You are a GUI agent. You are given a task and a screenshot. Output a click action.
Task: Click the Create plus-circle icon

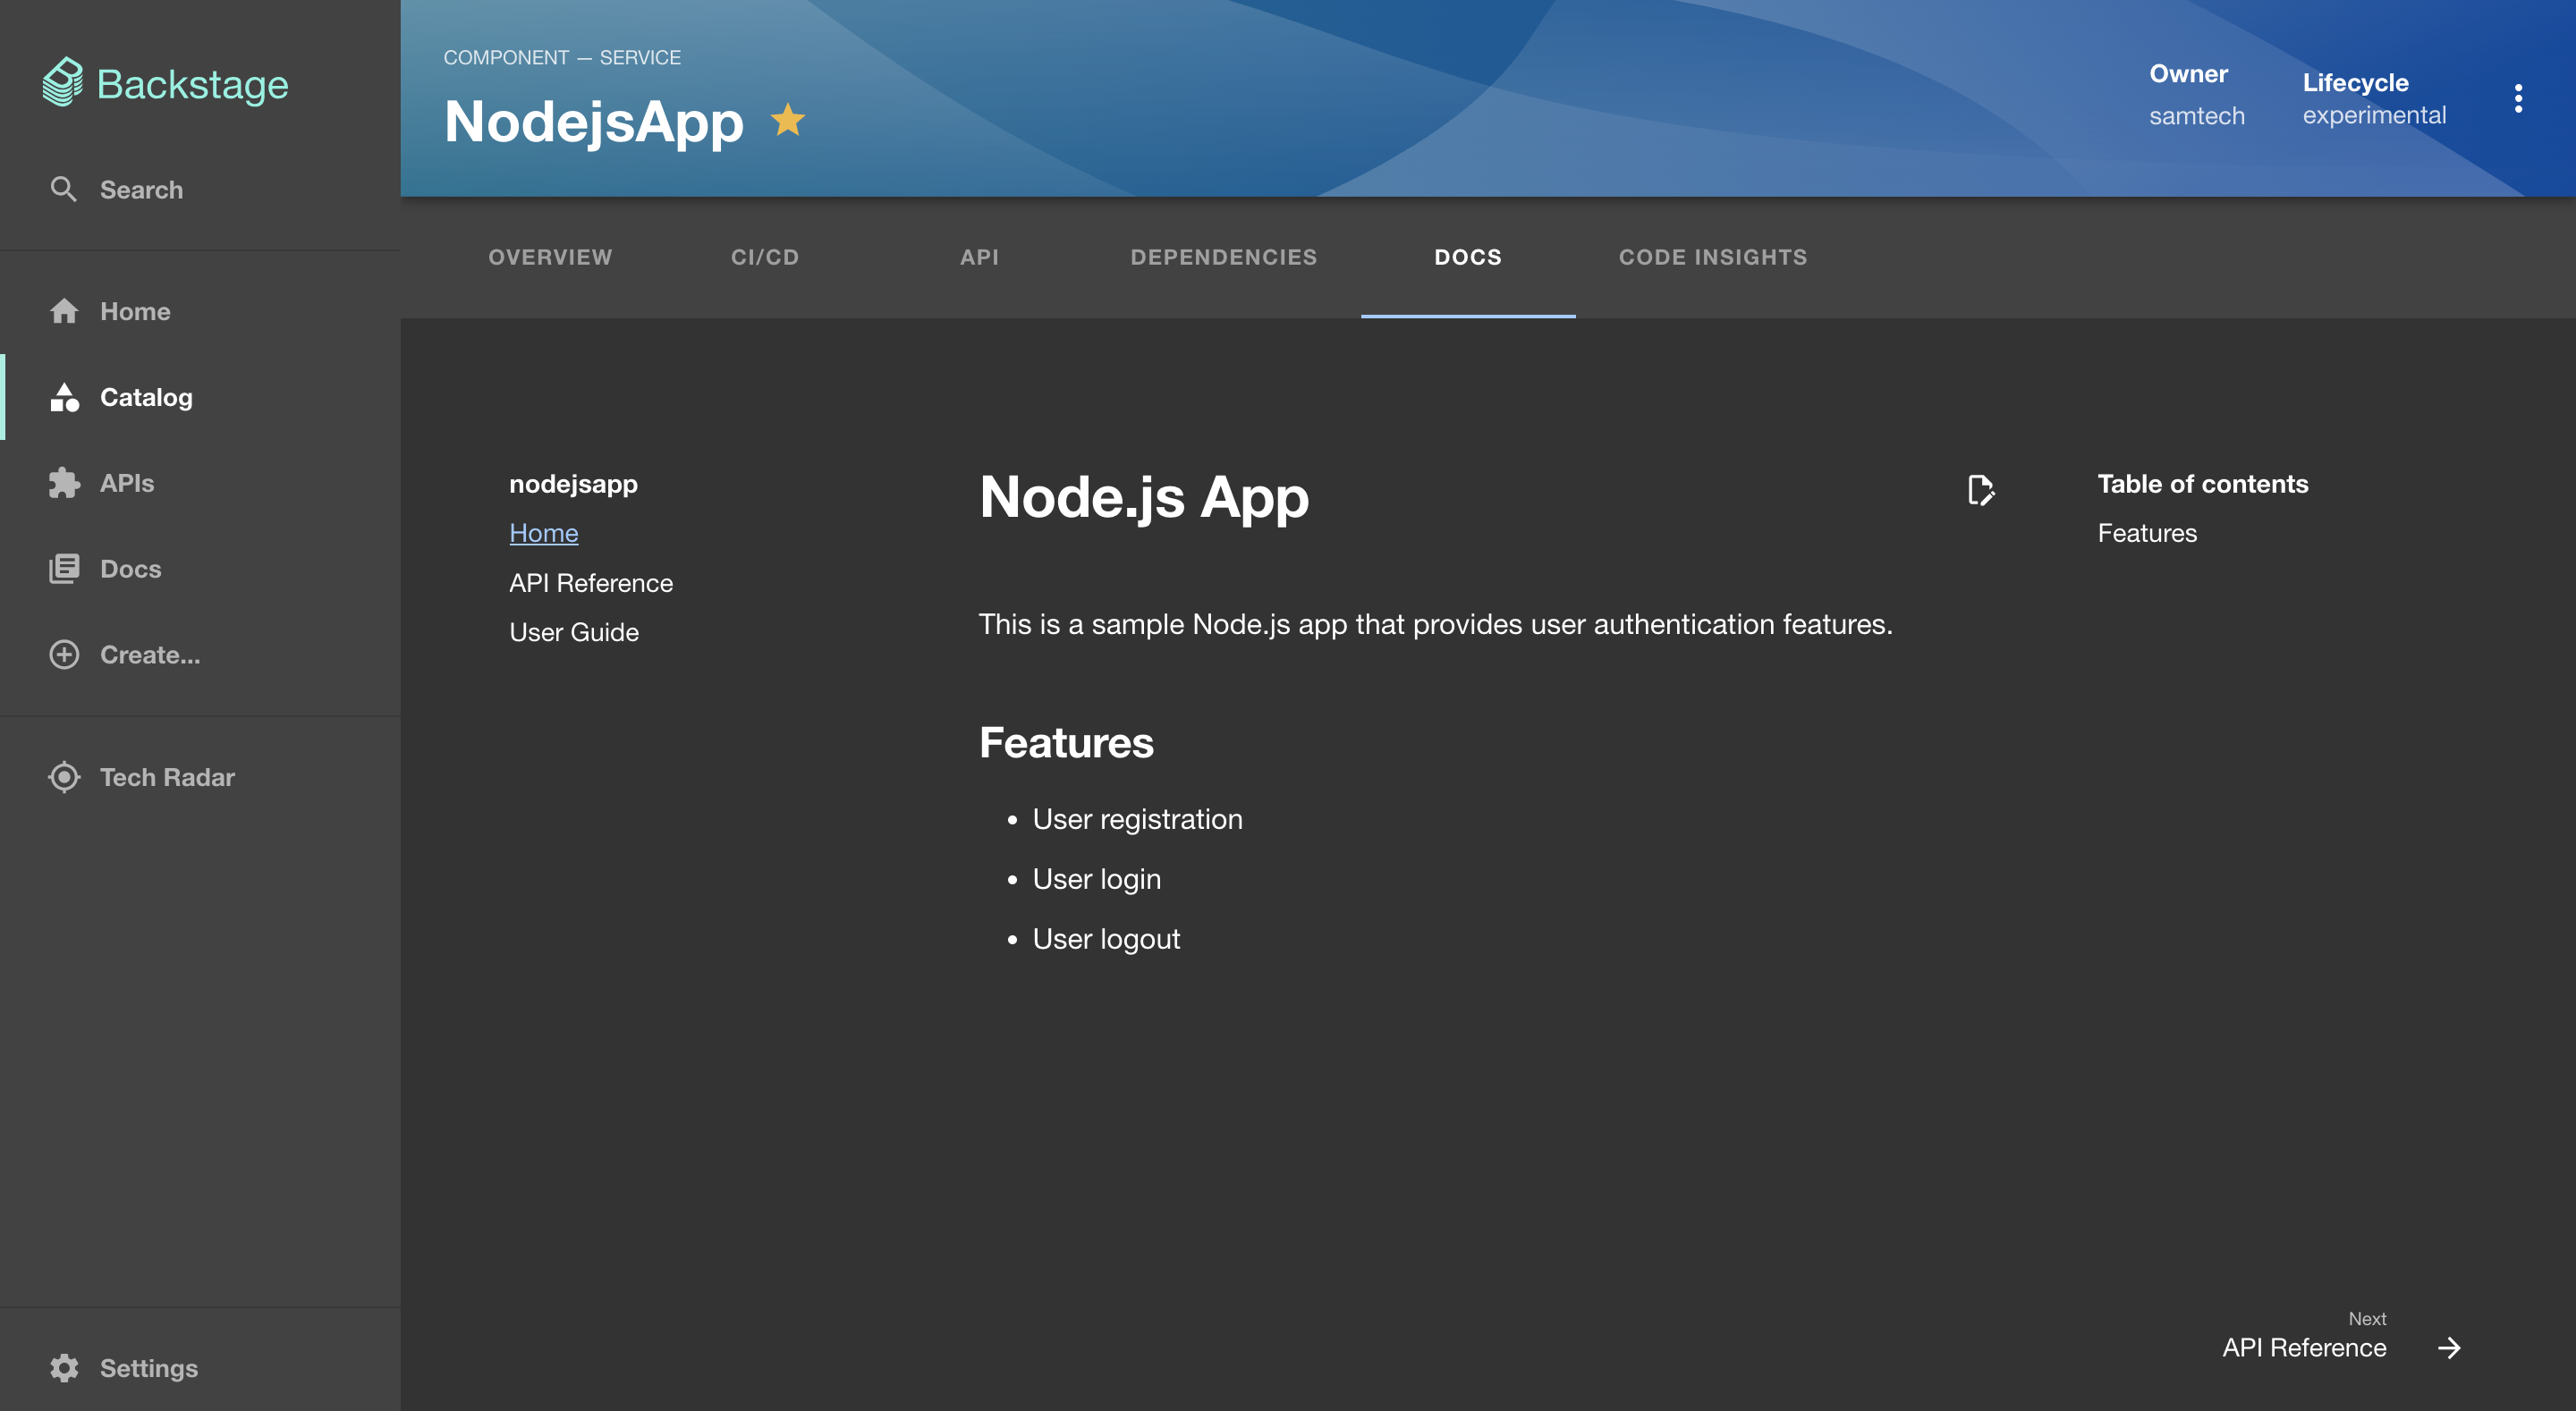[64, 655]
